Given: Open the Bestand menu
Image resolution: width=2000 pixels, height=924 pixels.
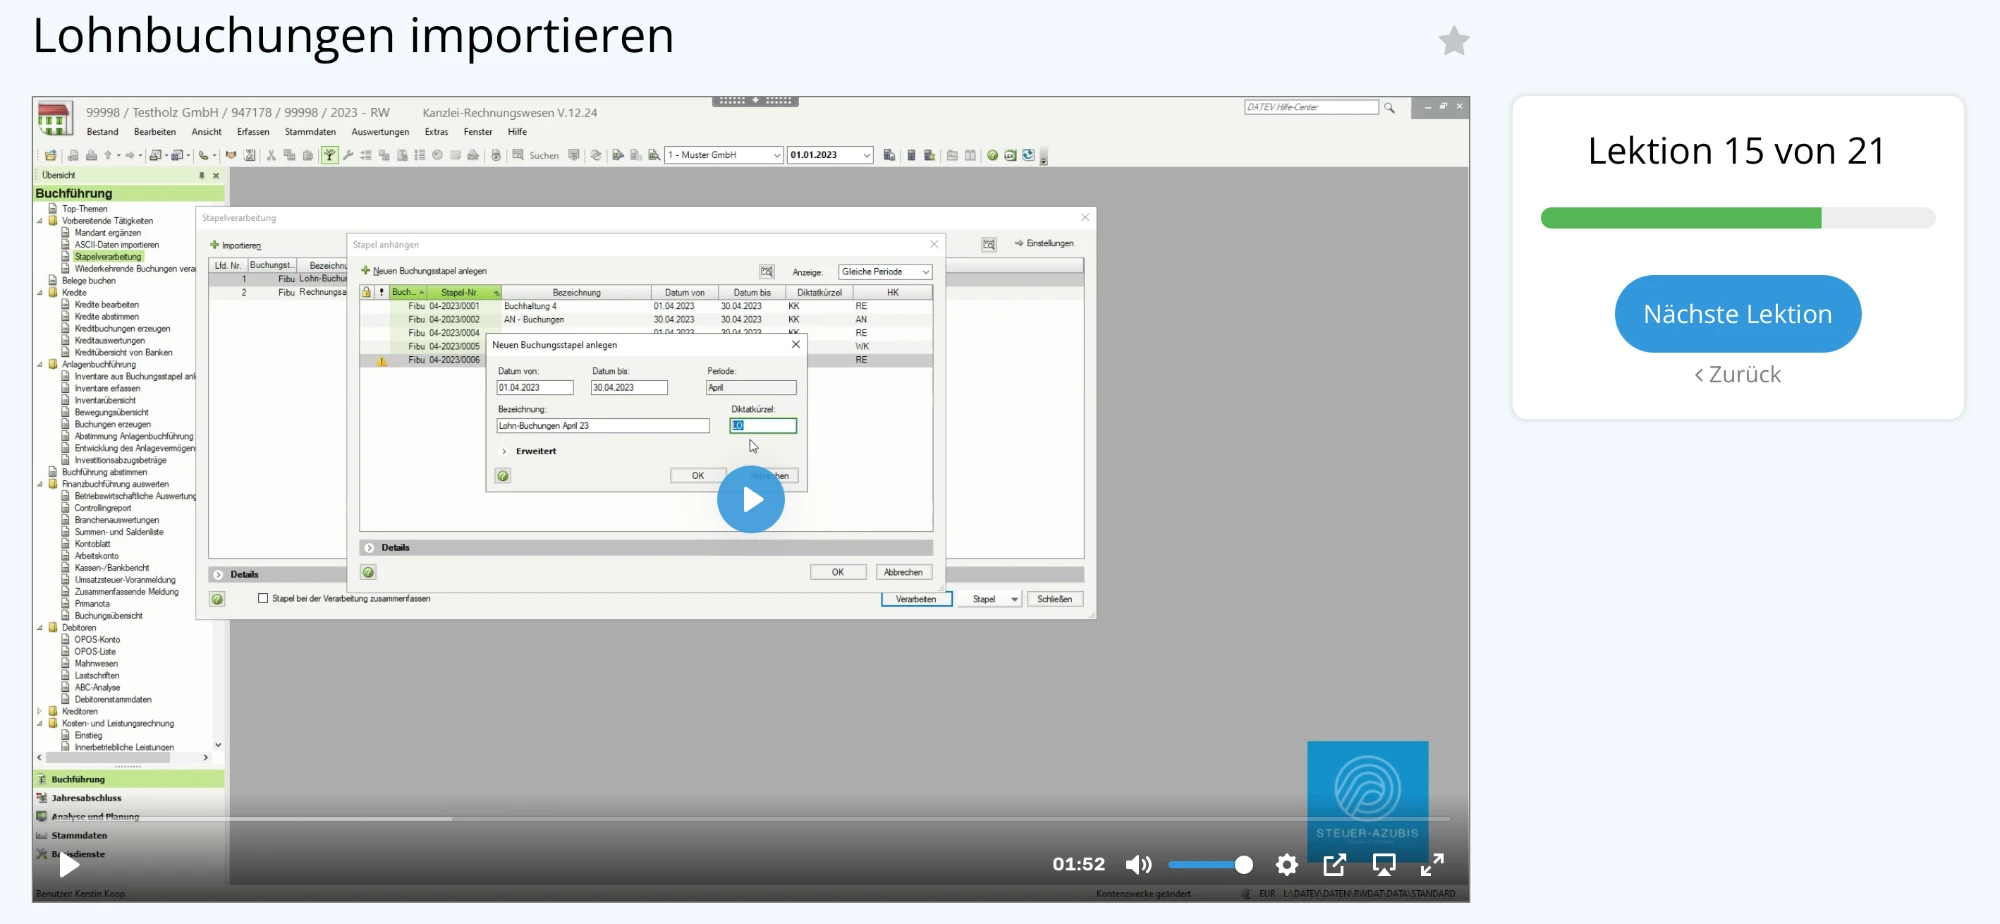Looking at the screenshot, I should 102,132.
